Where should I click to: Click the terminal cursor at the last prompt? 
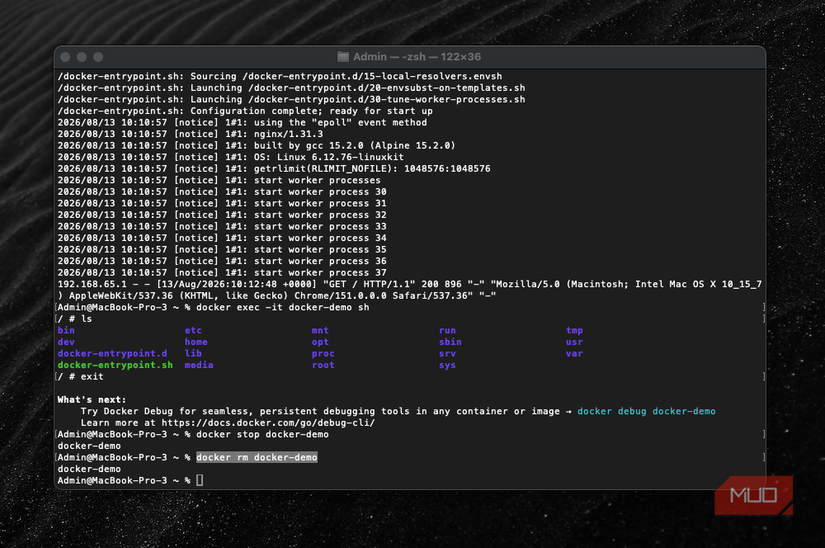pos(199,480)
